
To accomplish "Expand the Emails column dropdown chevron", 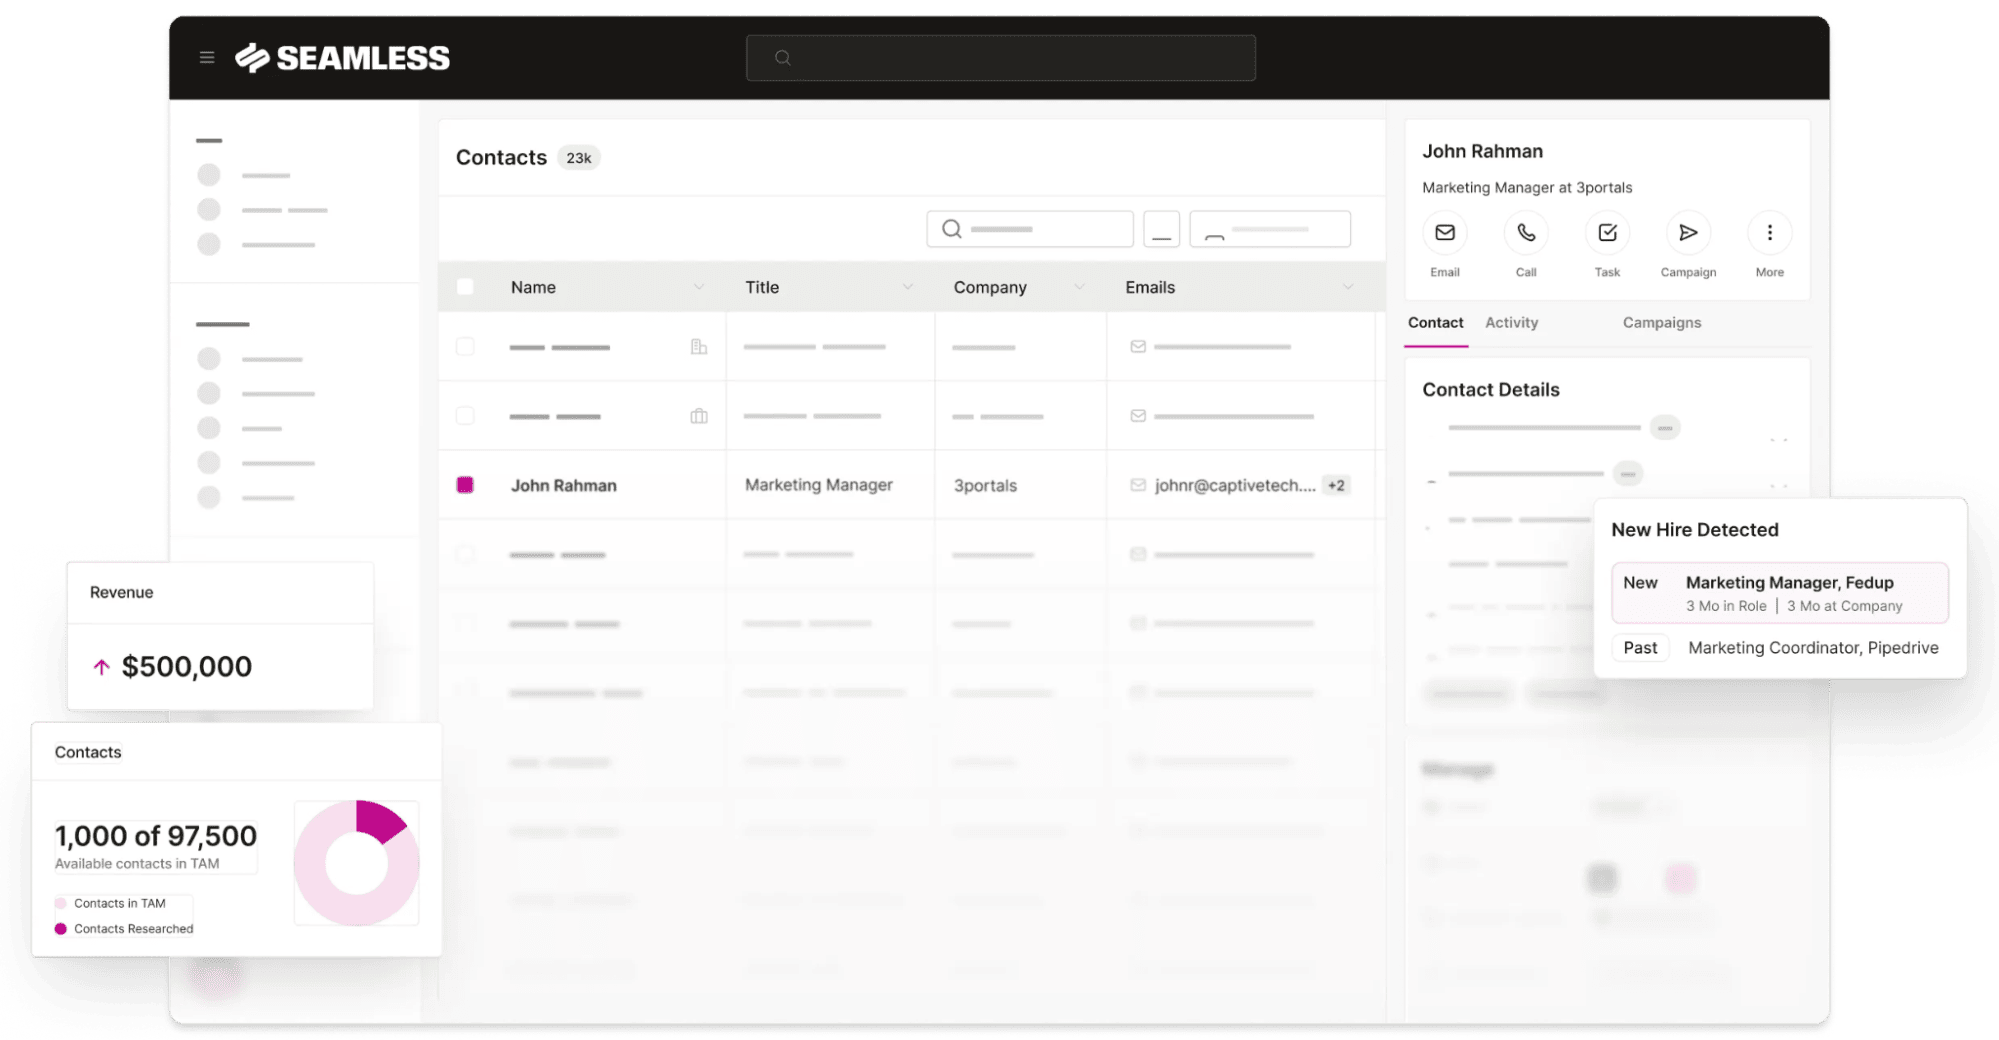I will pos(1347,287).
